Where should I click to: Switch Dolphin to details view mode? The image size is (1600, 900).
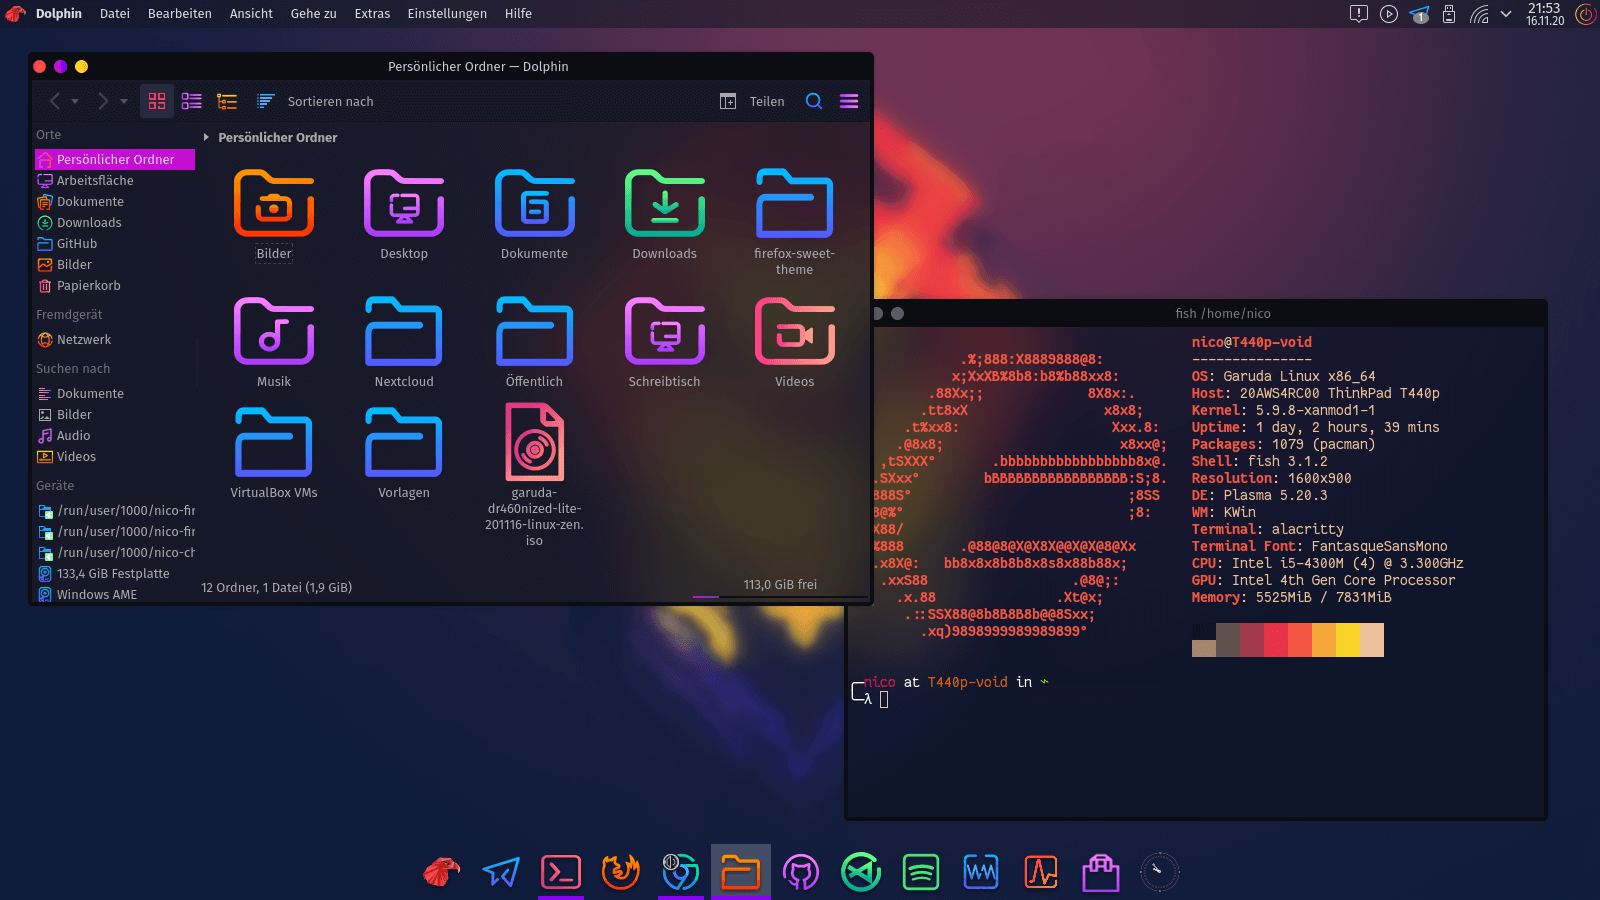pos(227,101)
